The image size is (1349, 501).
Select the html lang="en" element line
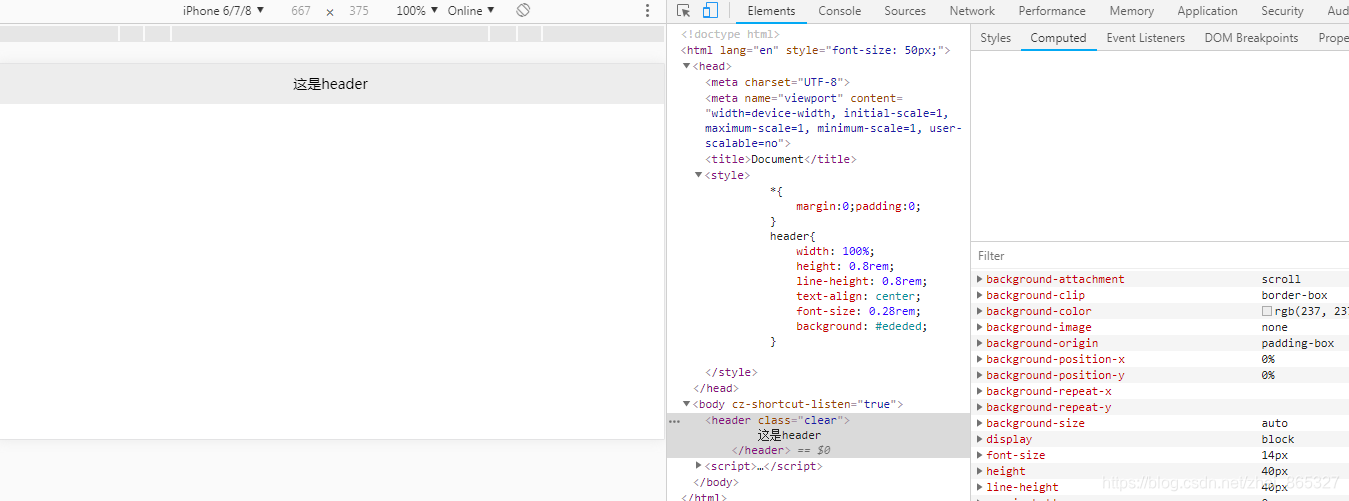(816, 50)
